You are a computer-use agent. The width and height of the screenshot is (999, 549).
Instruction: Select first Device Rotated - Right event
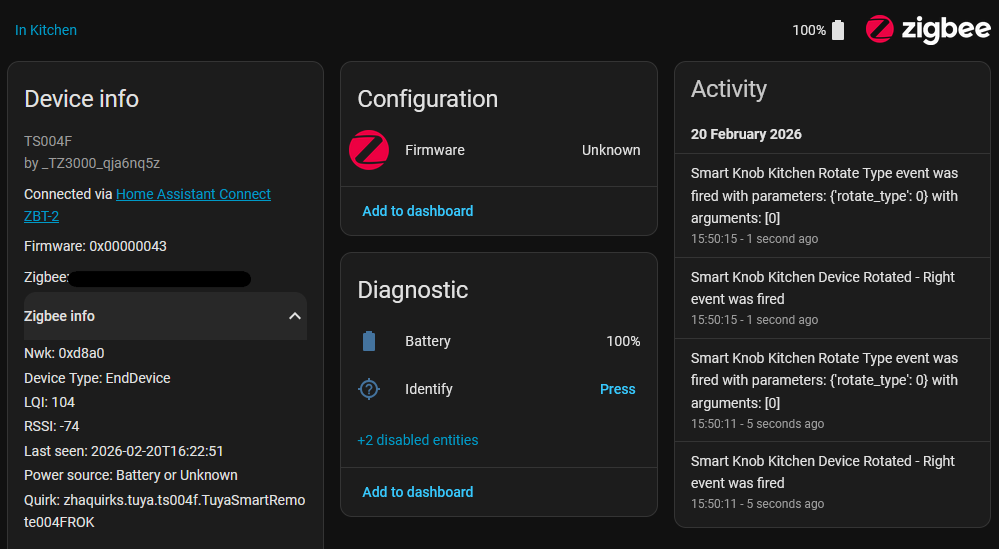coord(824,297)
